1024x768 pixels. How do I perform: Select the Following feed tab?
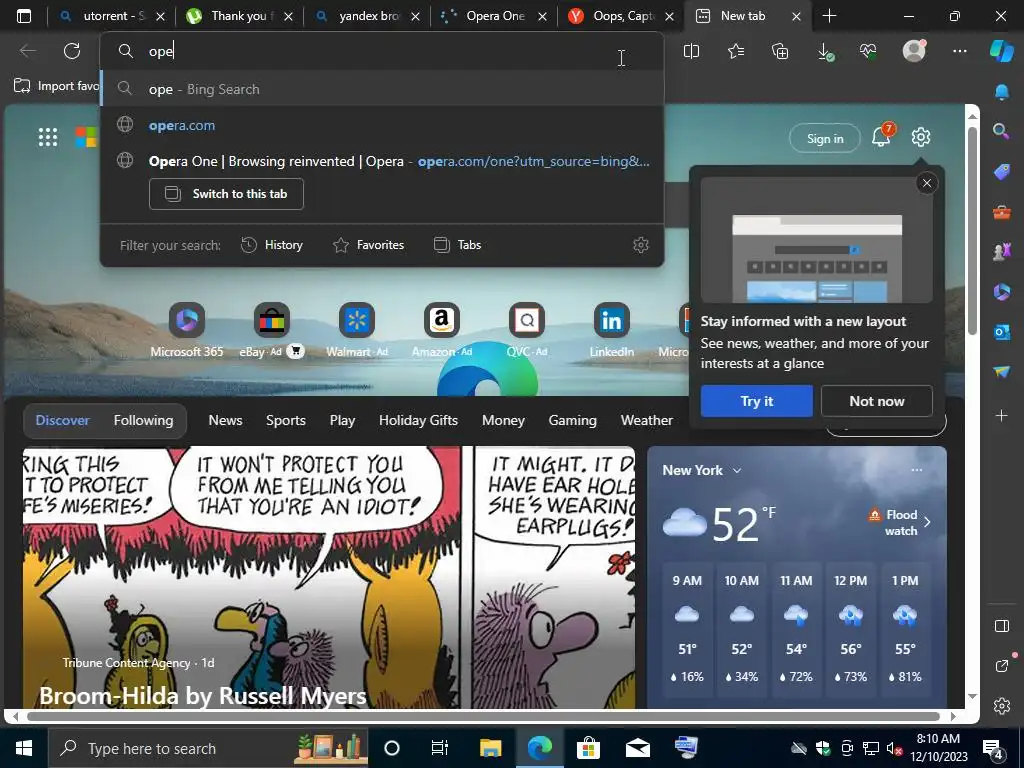point(143,421)
